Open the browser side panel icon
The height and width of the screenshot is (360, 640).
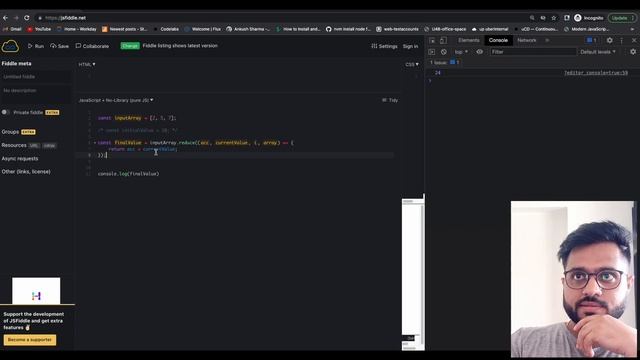(567, 18)
